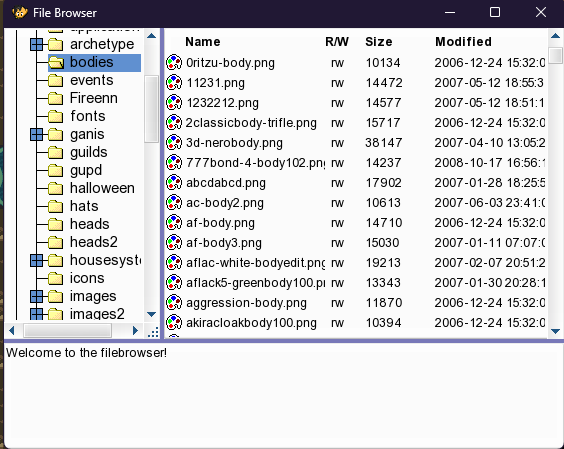Click the image icon beside 11231.png
The image size is (564, 449).
pyautogui.click(x=174, y=83)
